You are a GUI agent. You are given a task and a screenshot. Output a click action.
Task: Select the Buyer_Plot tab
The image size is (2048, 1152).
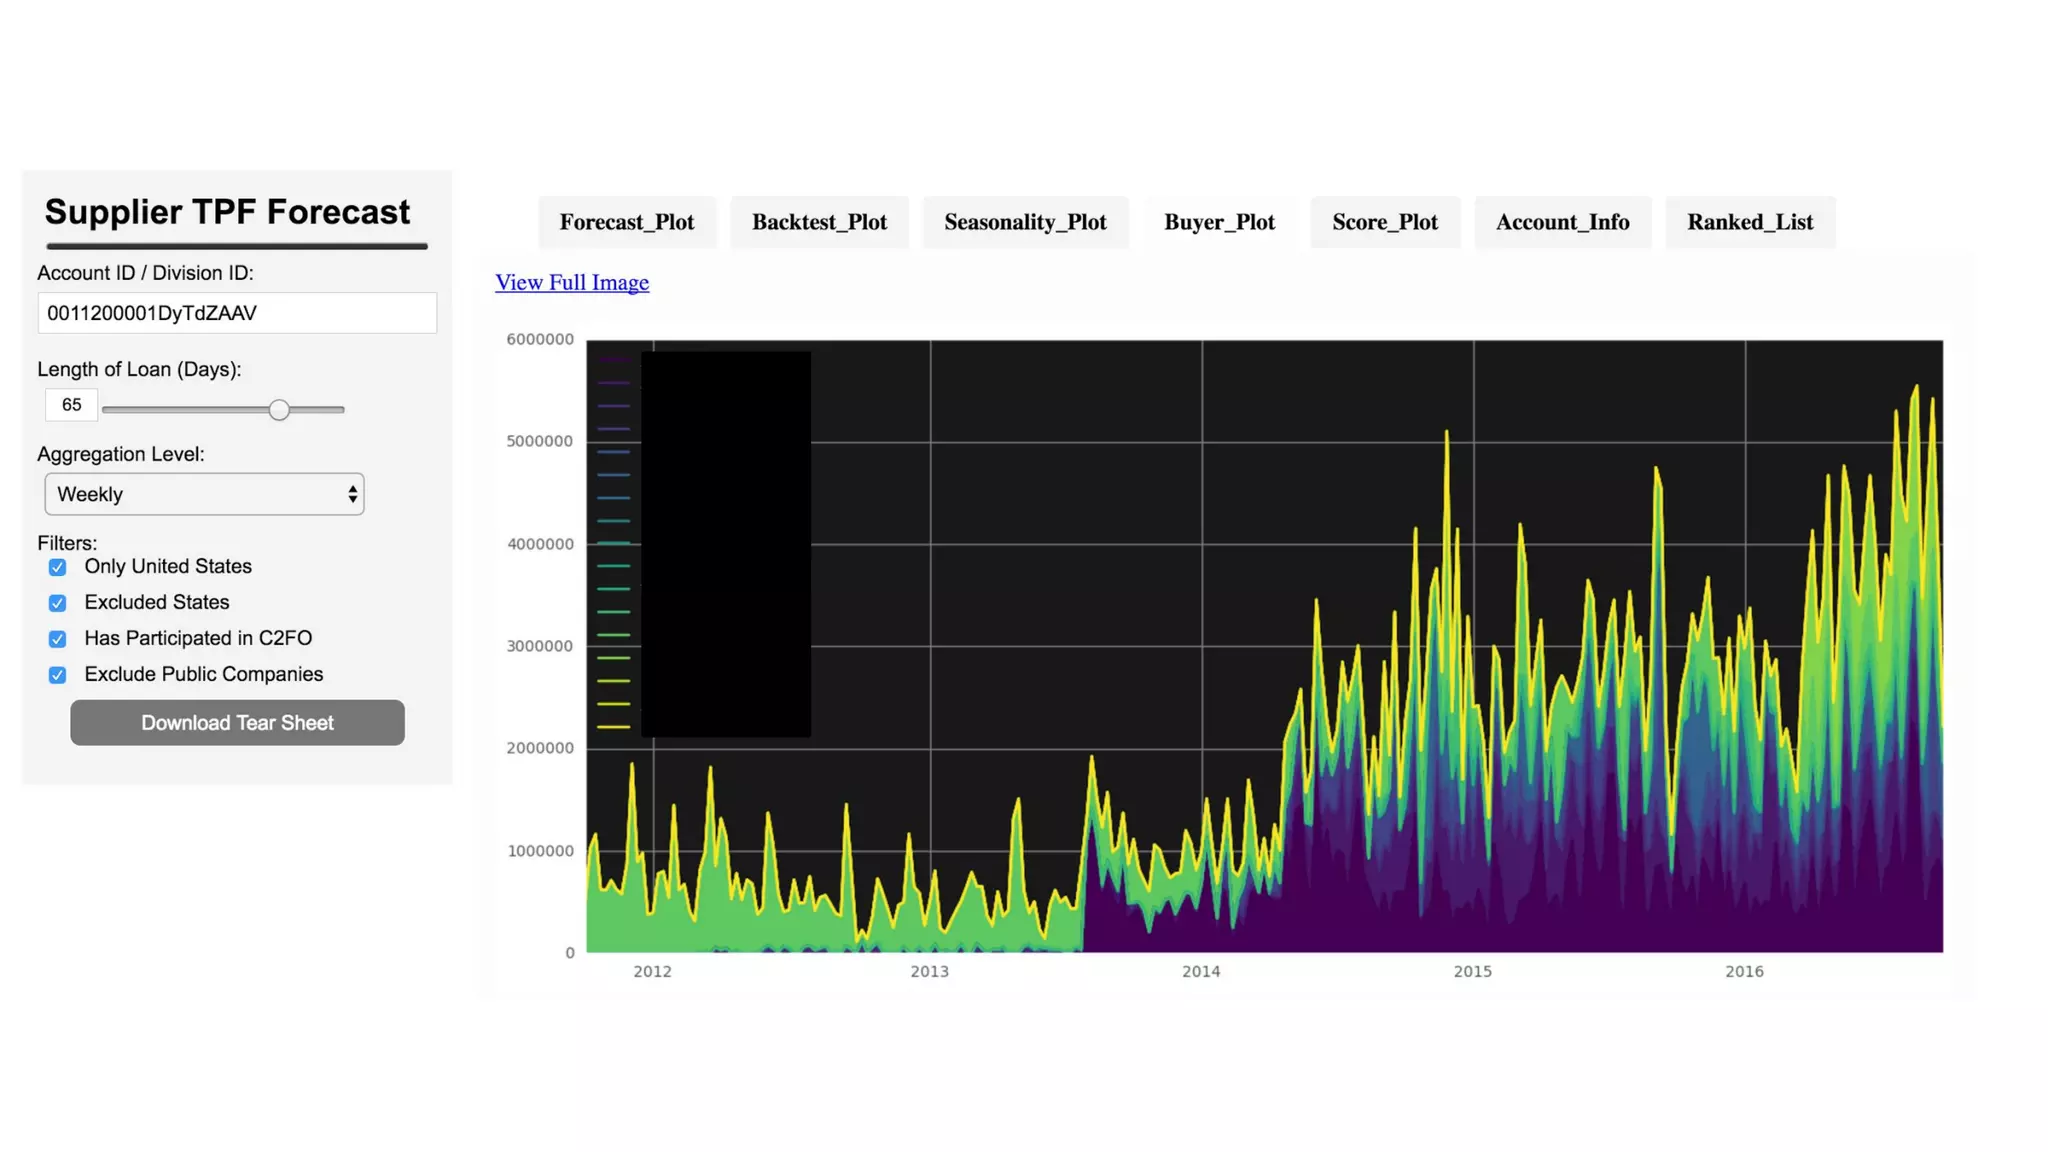pyautogui.click(x=1219, y=222)
